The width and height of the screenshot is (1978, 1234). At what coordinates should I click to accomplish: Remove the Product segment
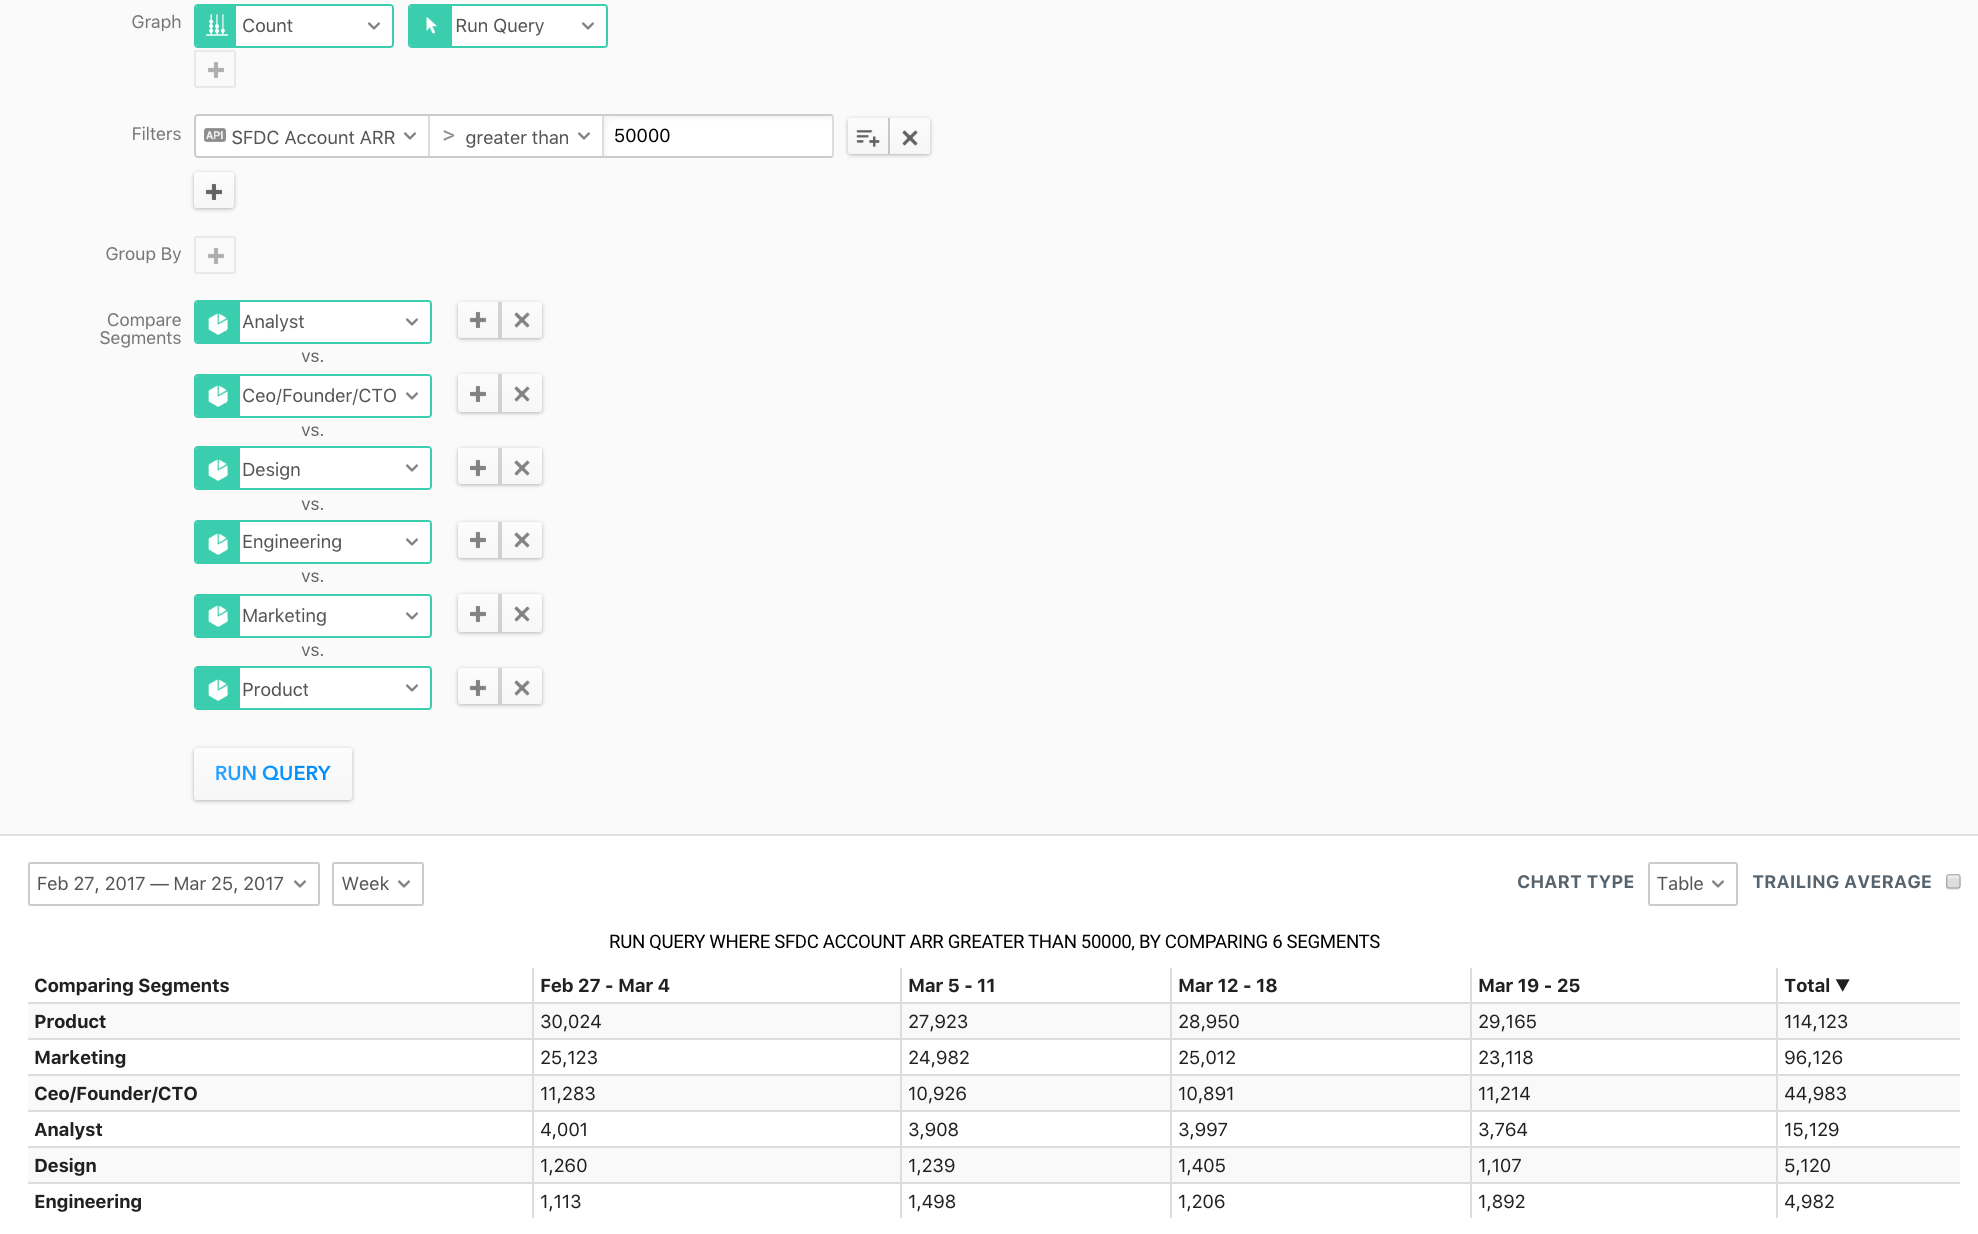point(521,688)
